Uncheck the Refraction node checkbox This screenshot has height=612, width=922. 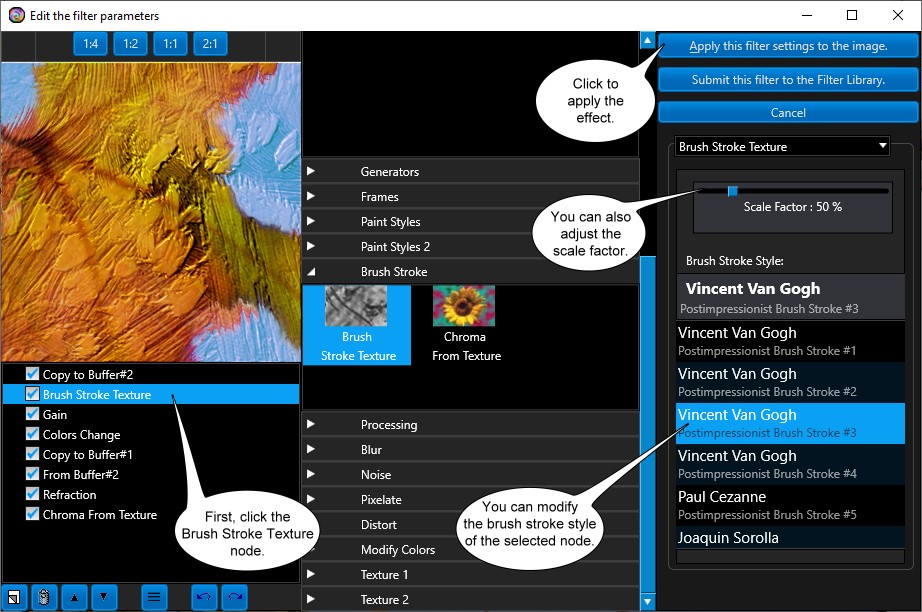32,494
